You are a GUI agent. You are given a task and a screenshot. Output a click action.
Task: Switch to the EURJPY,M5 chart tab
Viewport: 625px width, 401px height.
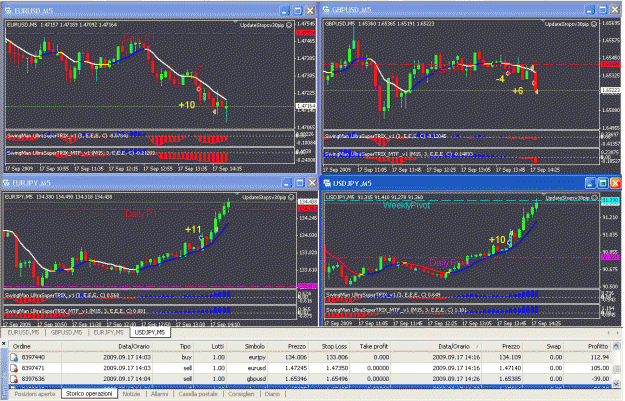coord(108,332)
